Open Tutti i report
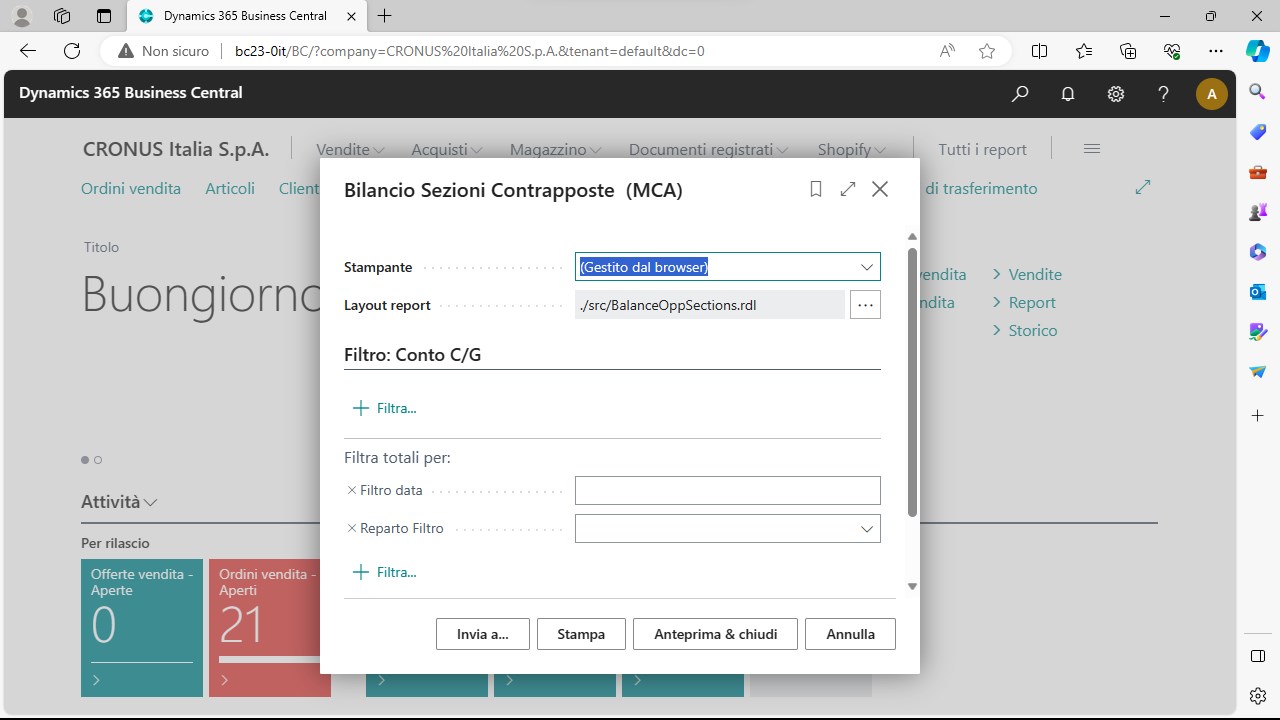 (982, 149)
